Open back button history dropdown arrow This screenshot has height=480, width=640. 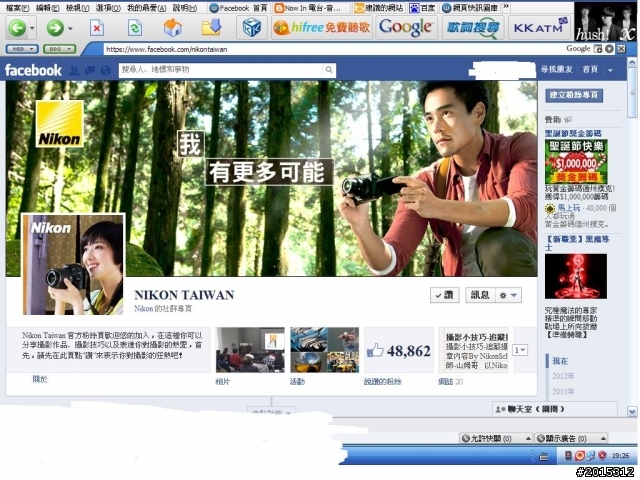(x=32, y=29)
